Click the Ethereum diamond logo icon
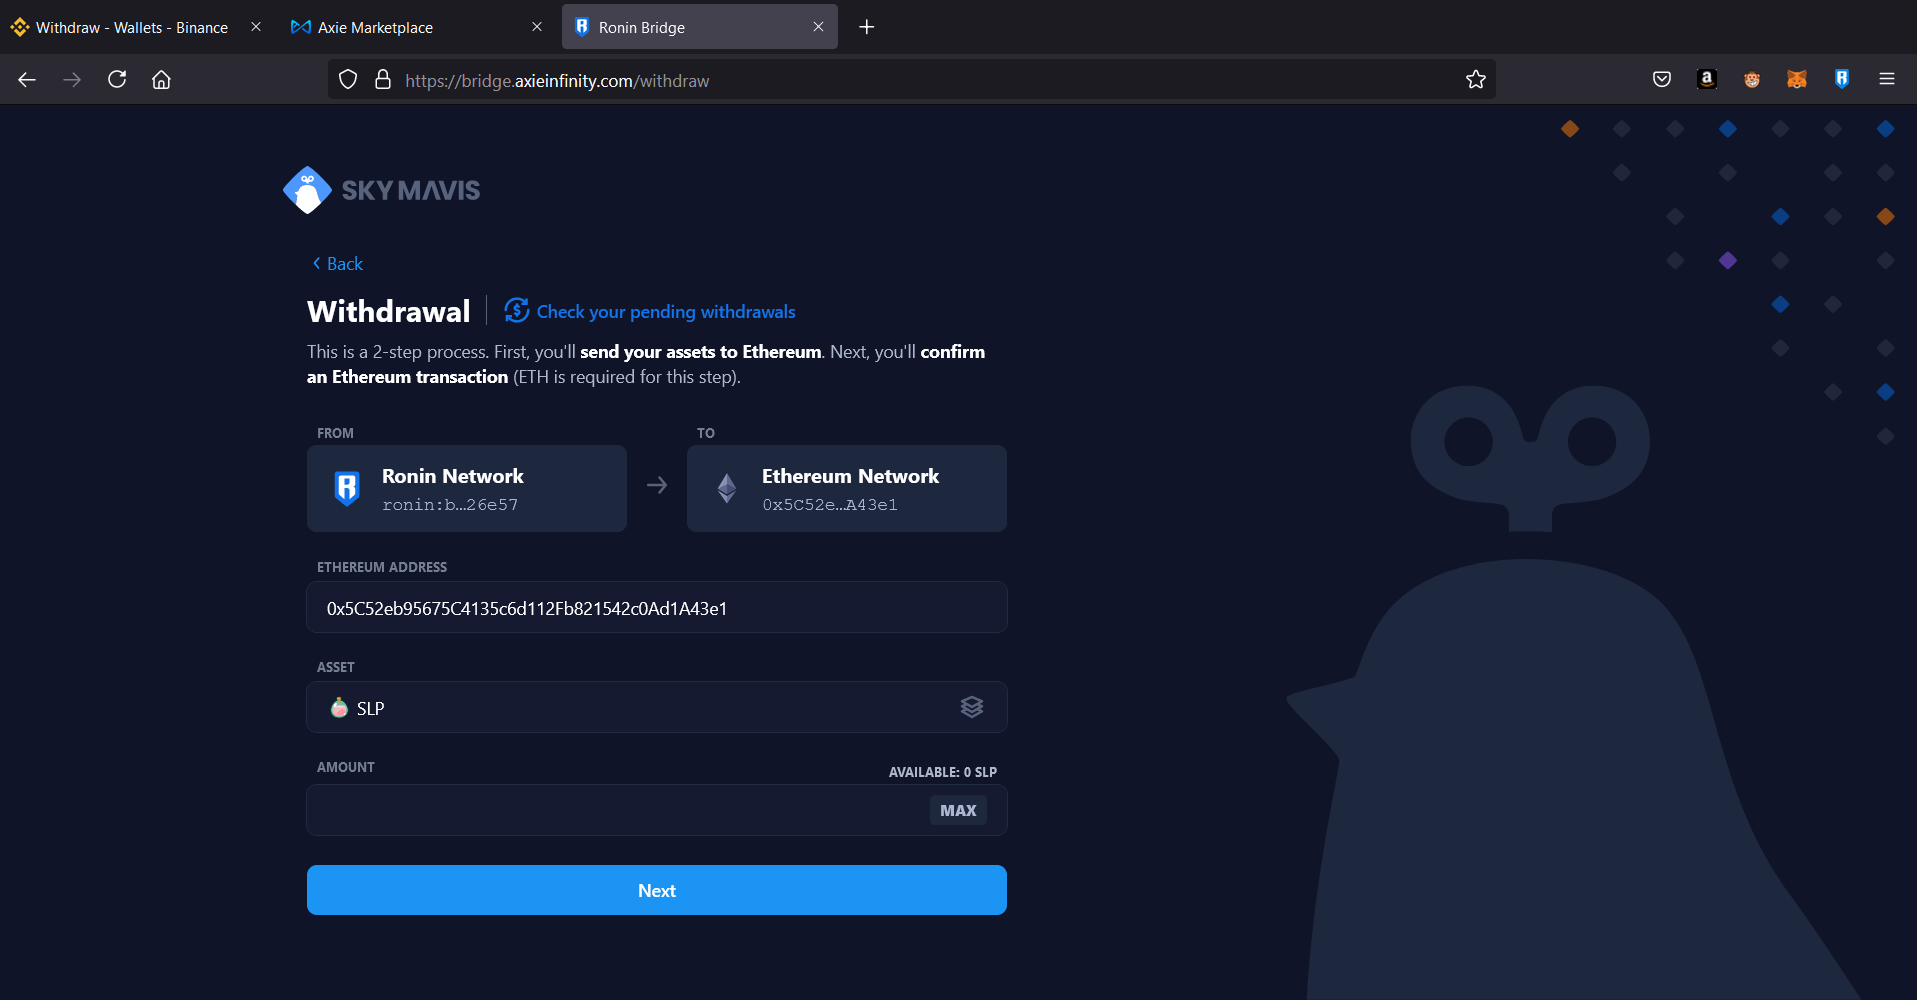Viewport: 1917px width, 1000px height. (727, 488)
